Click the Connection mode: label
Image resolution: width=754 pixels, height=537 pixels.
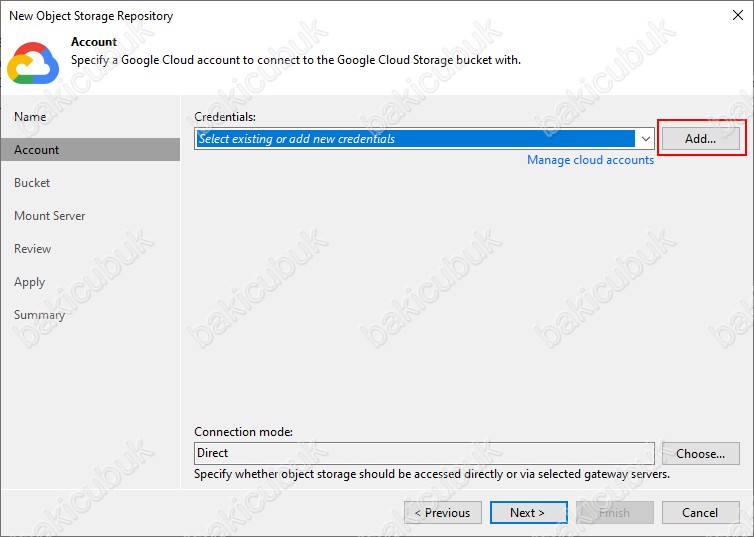coord(243,432)
